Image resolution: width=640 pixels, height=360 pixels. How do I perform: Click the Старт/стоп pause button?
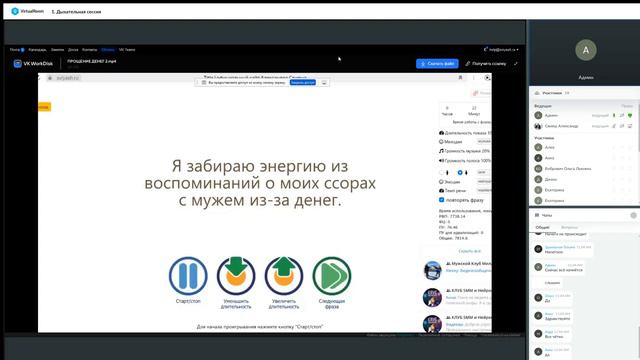point(188,276)
